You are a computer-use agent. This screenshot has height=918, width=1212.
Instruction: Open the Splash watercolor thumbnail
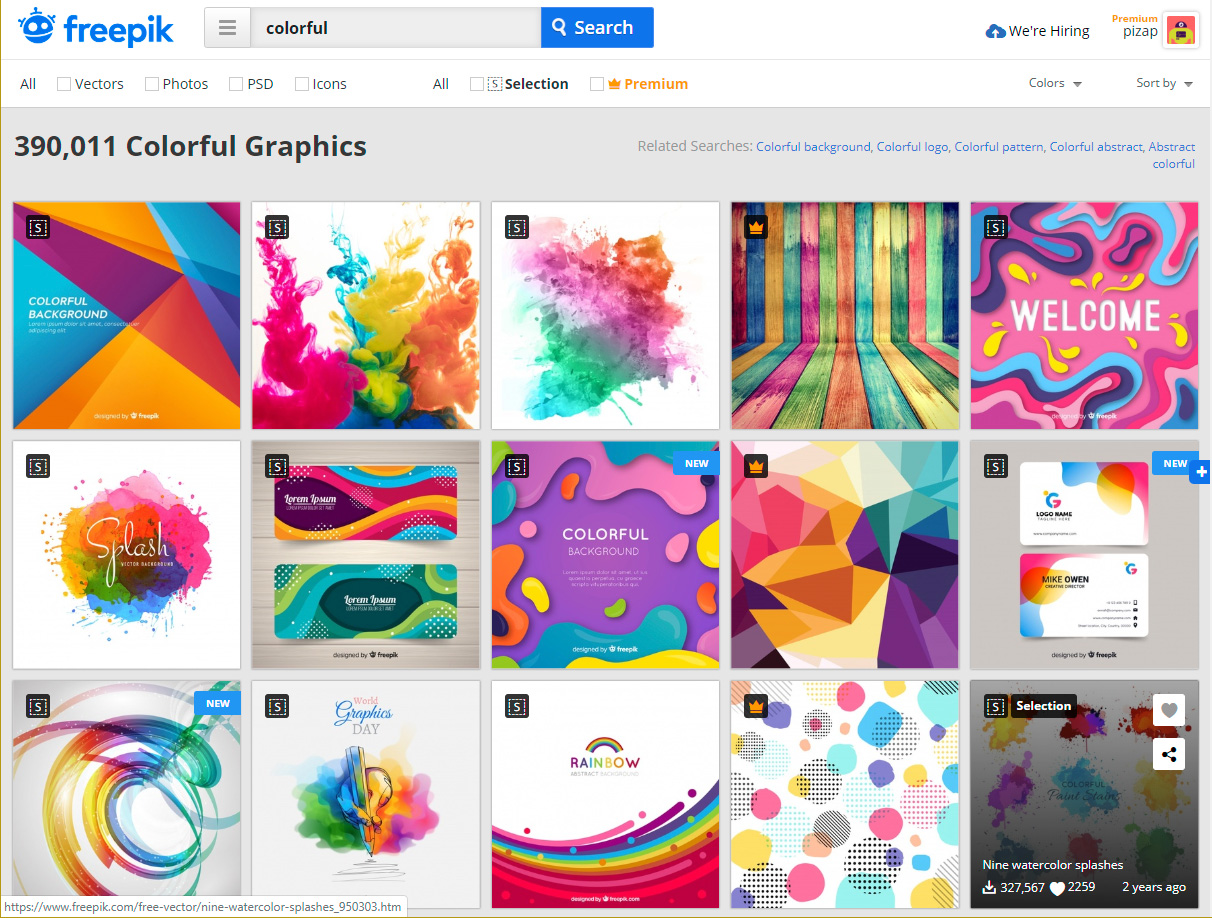pyautogui.click(x=127, y=555)
